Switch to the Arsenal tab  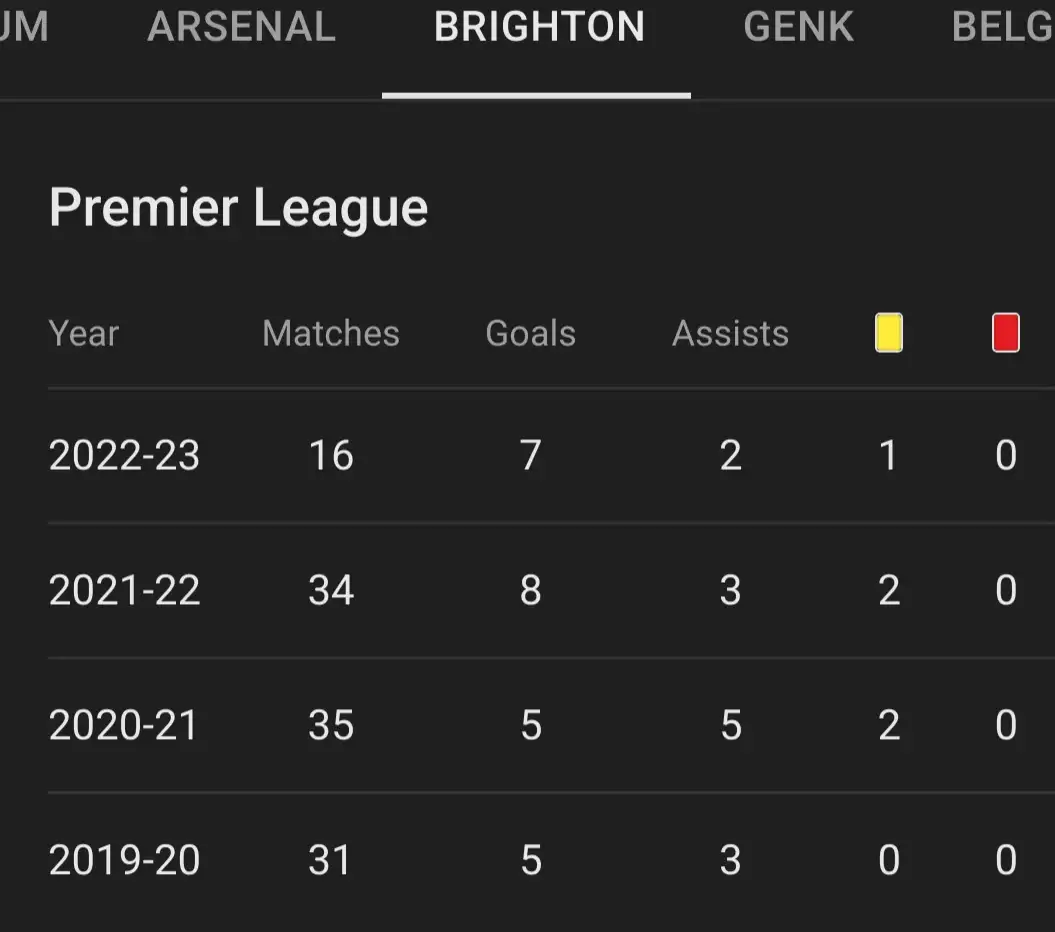[241, 28]
